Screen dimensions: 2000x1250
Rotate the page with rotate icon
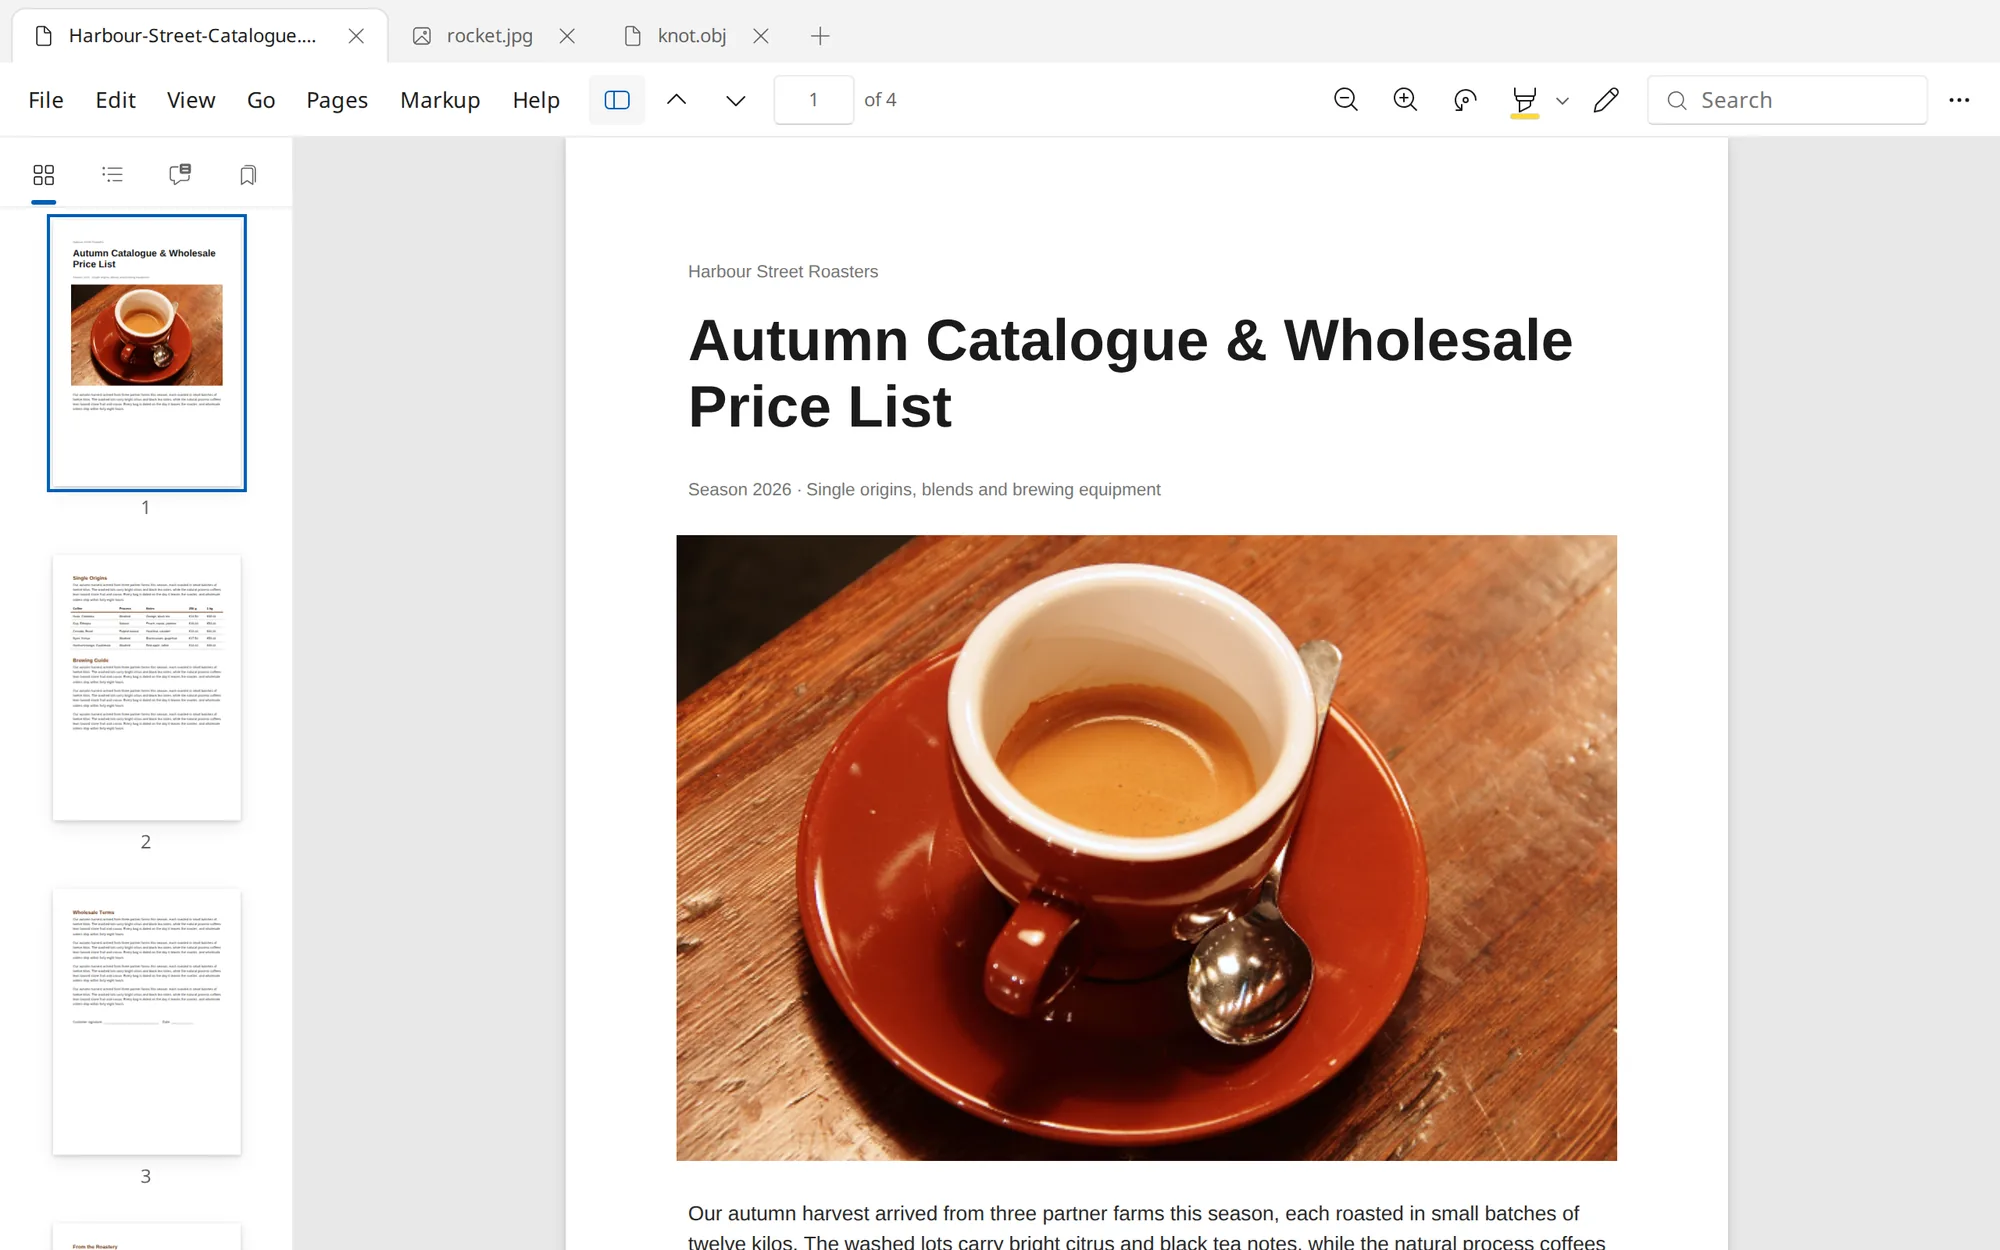(x=1465, y=100)
